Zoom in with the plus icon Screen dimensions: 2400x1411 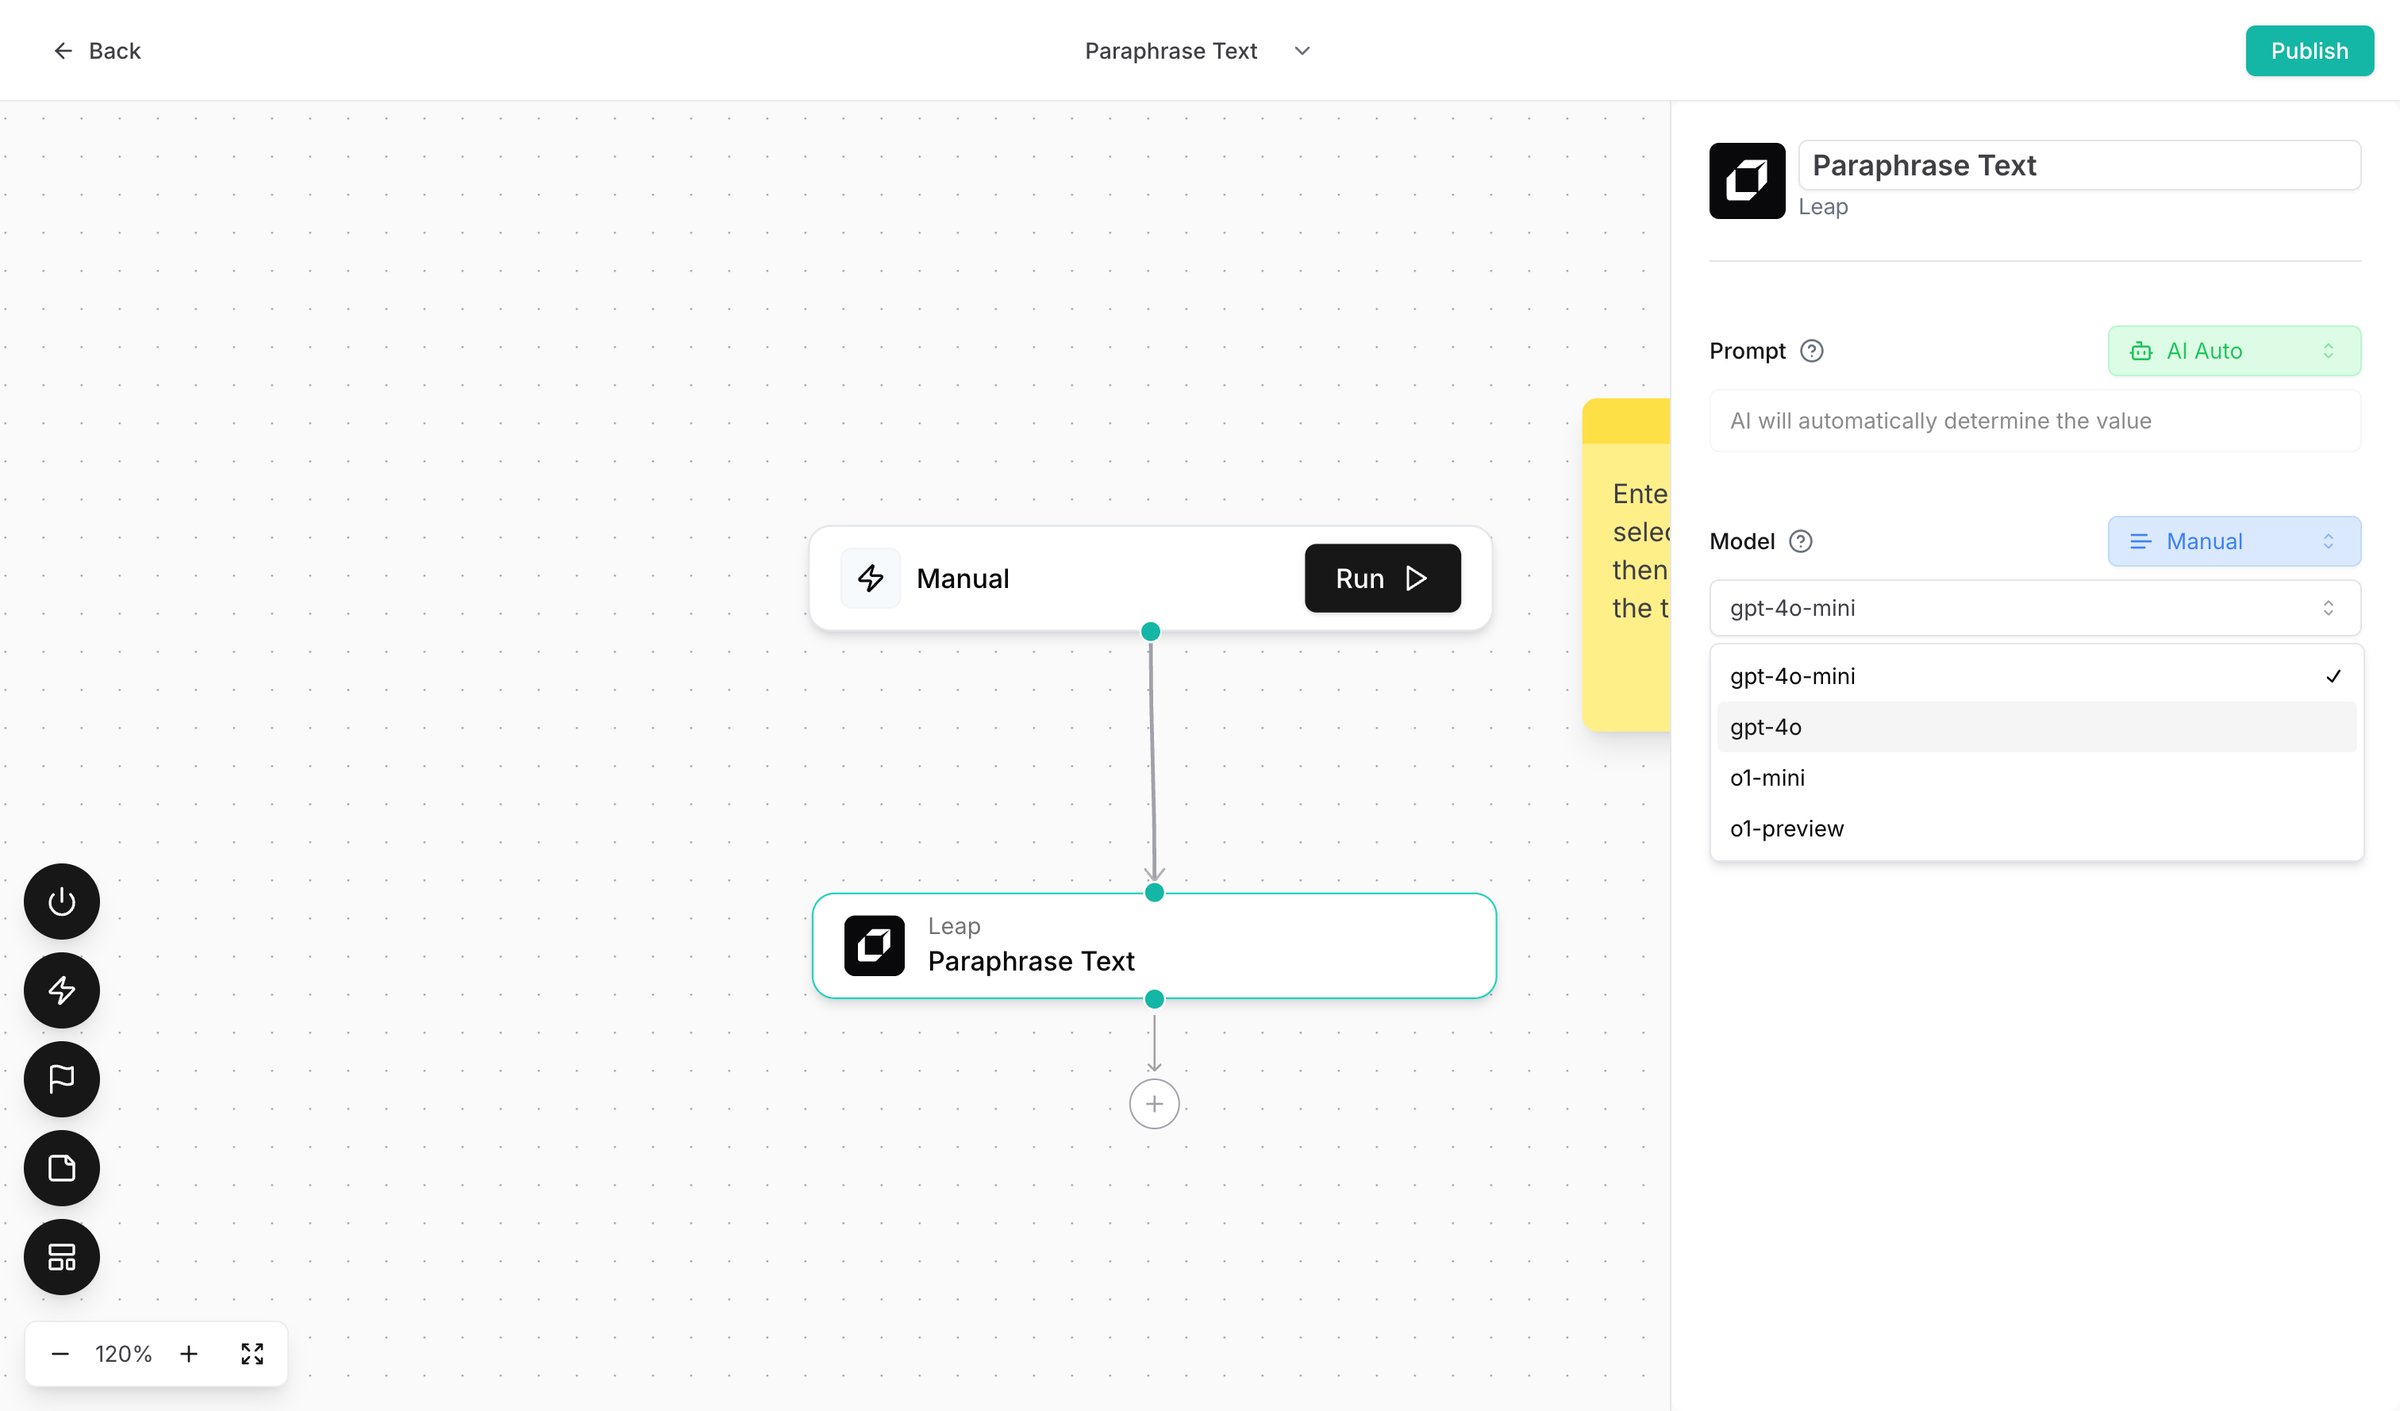click(189, 1354)
